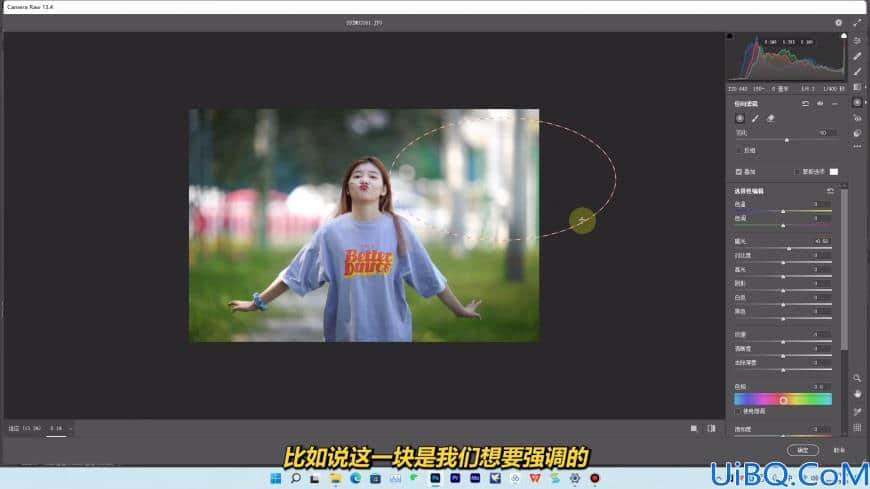Click the adjustments panel vertical scrollbar
Viewport: 870px width, 489px height.
click(844, 269)
